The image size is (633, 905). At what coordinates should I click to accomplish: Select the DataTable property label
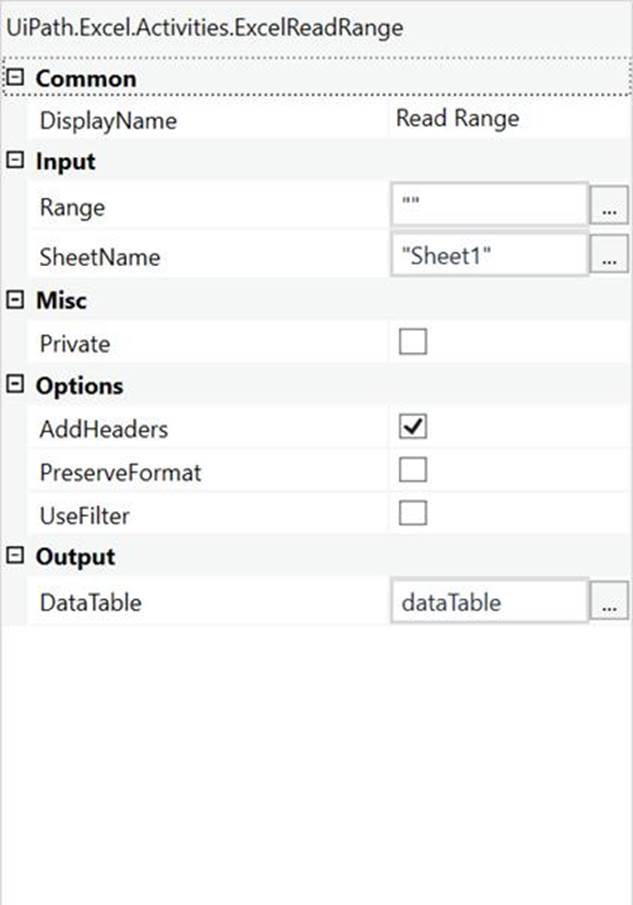click(91, 602)
